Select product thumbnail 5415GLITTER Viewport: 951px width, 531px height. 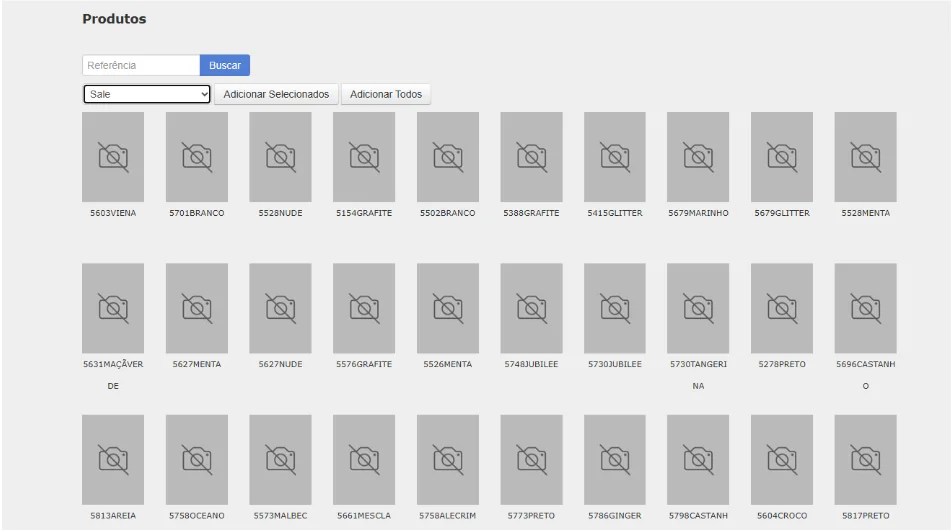point(614,156)
